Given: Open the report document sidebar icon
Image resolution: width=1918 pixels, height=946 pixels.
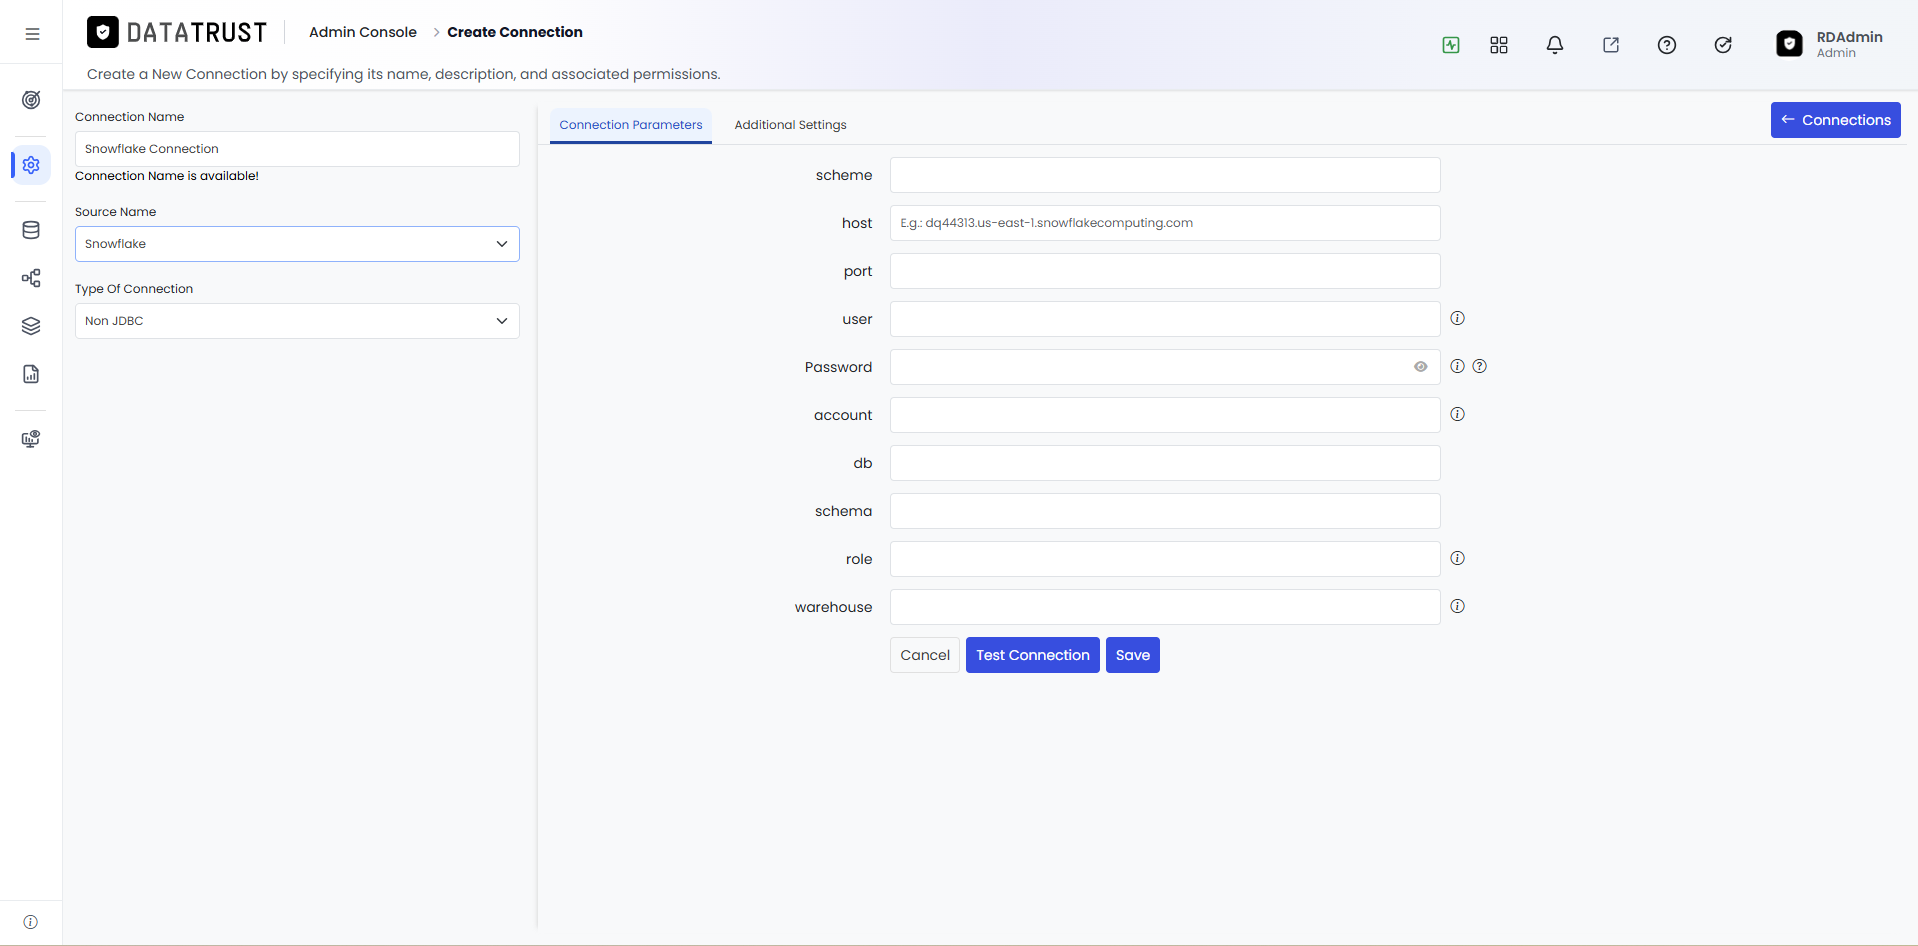Looking at the screenshot, I should (x=31, y=374).
